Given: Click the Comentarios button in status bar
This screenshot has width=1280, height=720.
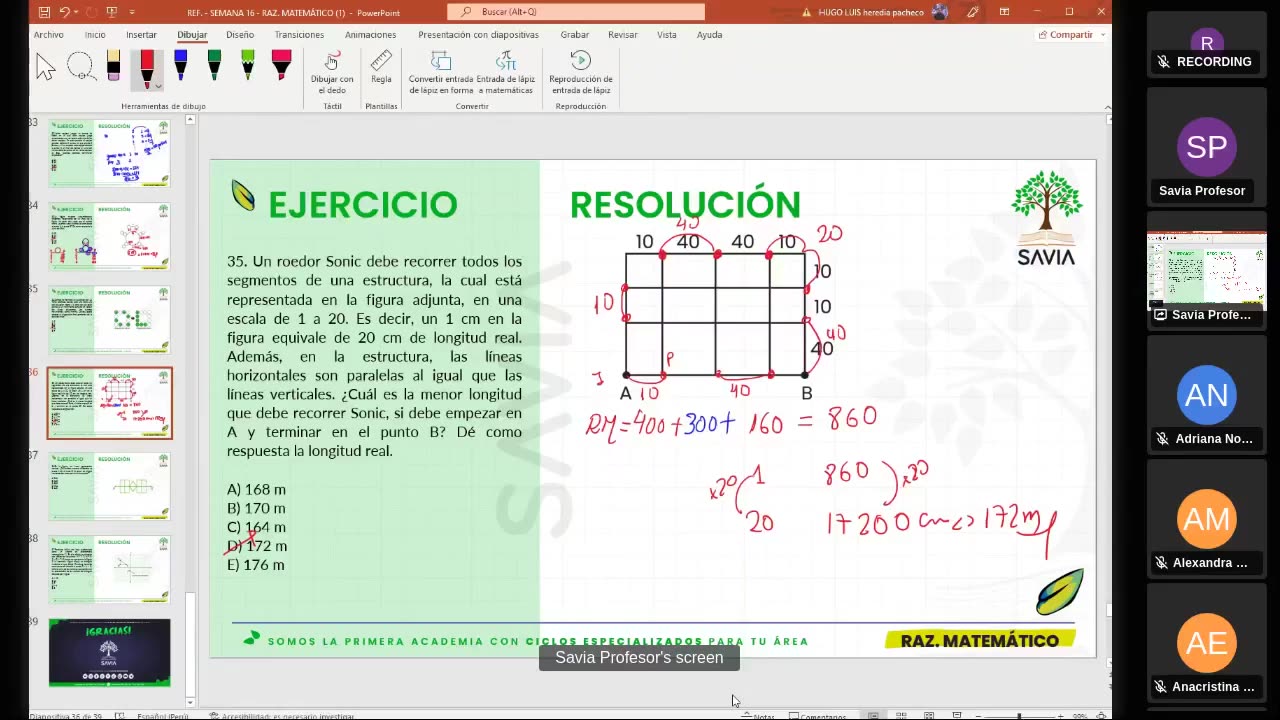Looking at the screenshot, I should [x=817, y=716].
